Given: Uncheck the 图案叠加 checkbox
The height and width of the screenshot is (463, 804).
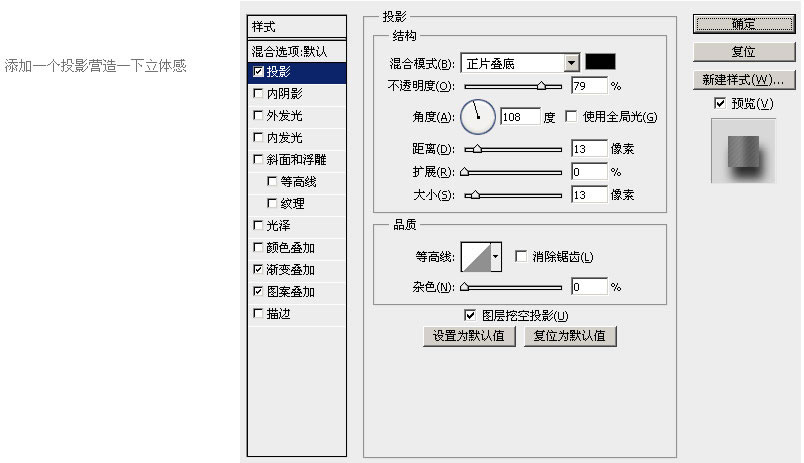Looking at the screenshot, I should point(258,291).
